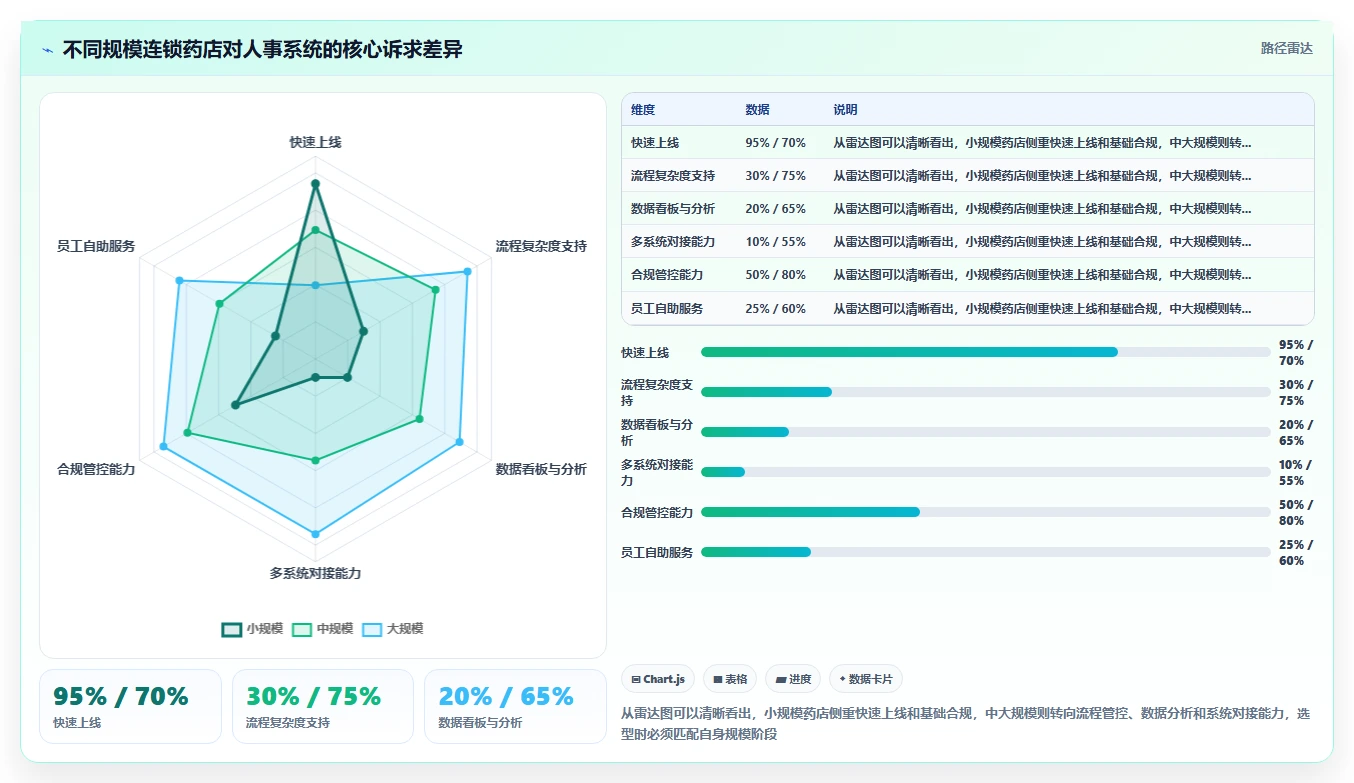Select the 多系统对接能力 table row

pyautogui.click(x=967, y=241)
